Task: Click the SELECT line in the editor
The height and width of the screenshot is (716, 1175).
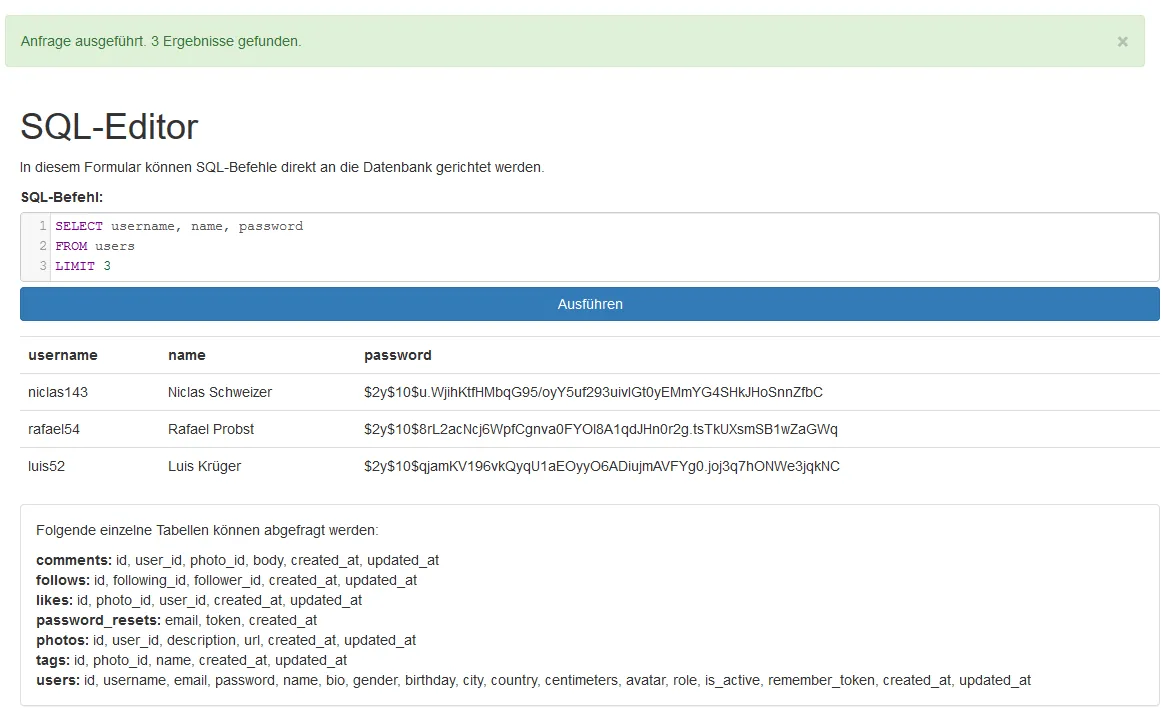Action: (x=179, y=226)
